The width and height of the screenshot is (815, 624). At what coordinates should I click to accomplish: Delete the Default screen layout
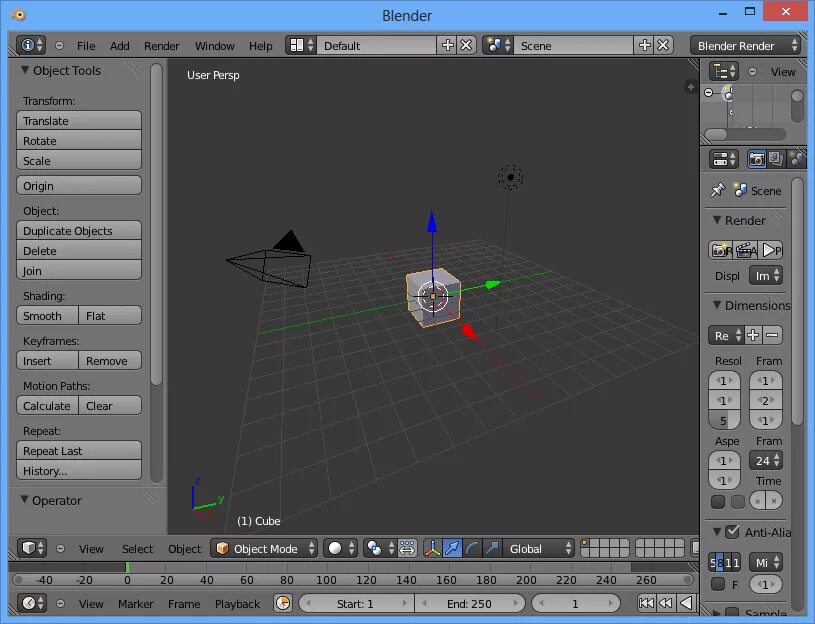coord(466,46)
